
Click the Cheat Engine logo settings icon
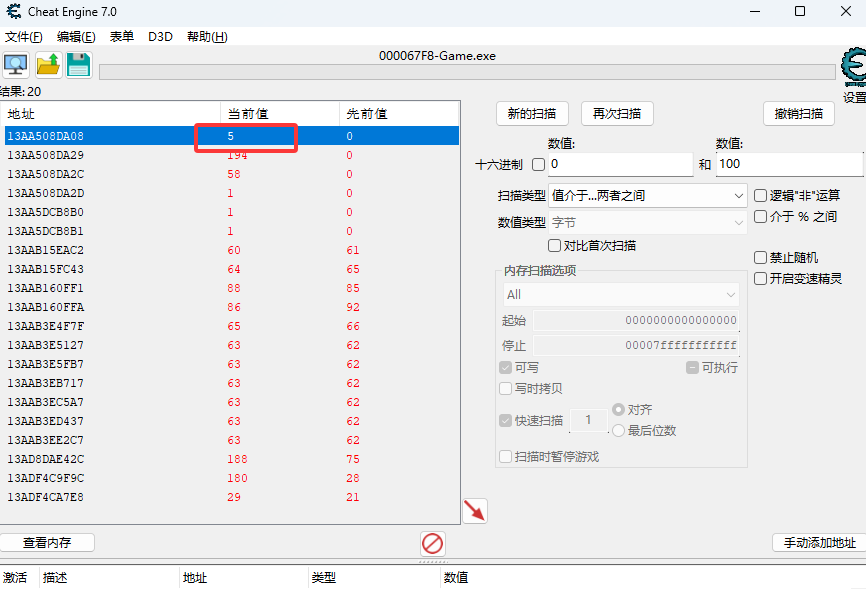click(x=854, y=67)
